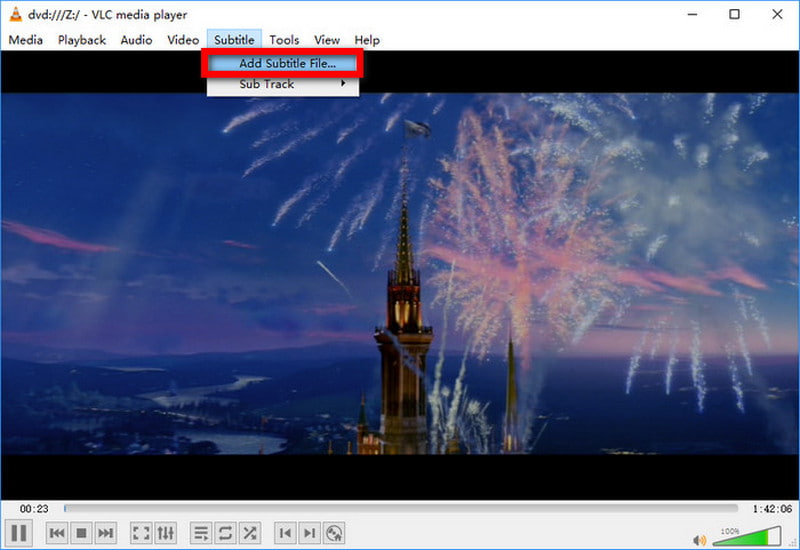The width and height of the screenshot is (800, 550).
Task: Click the green volume slider
Action: coord(750,535)
